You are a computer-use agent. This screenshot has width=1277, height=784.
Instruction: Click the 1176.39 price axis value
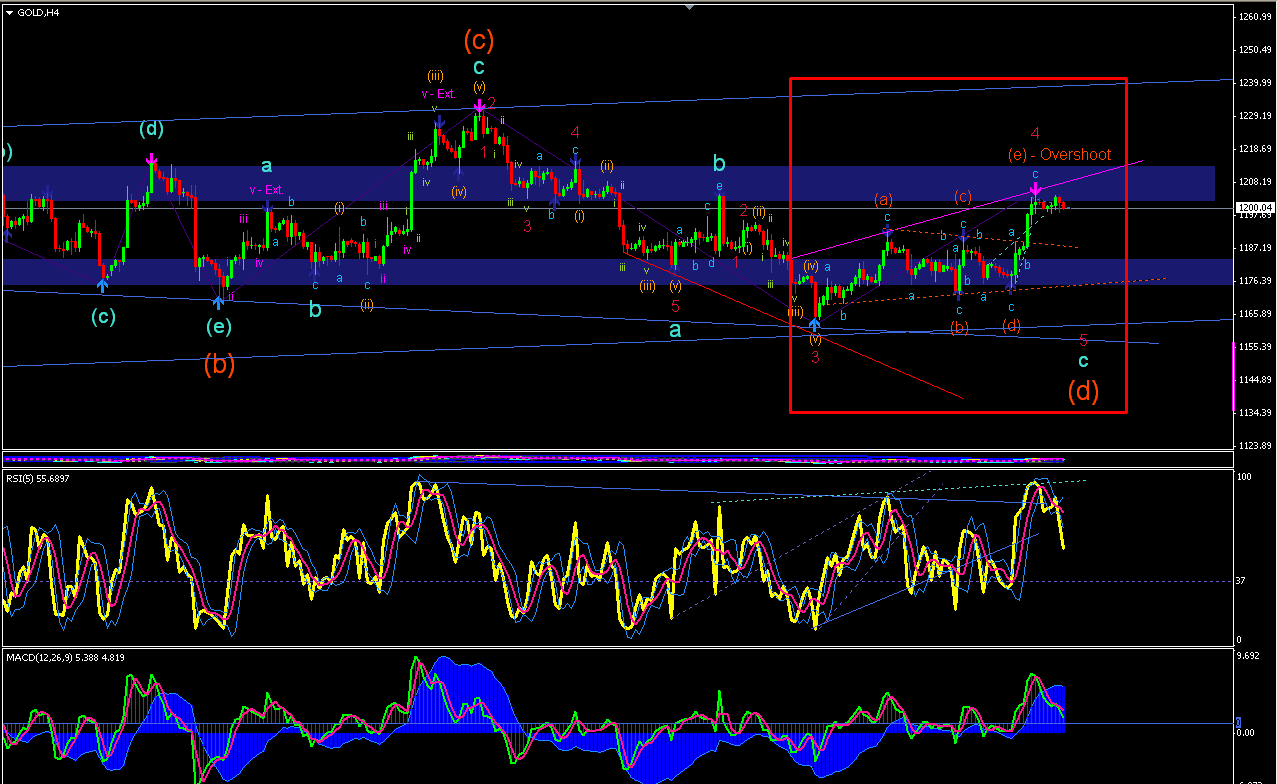(1257, 281)
